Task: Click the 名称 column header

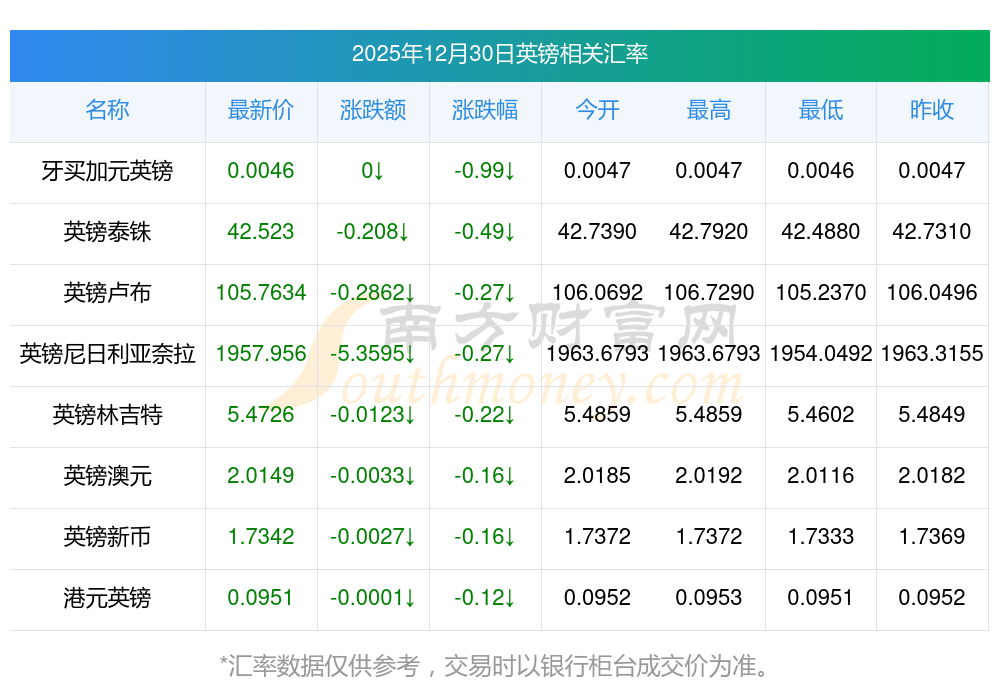Action: (x=107, y=110)
